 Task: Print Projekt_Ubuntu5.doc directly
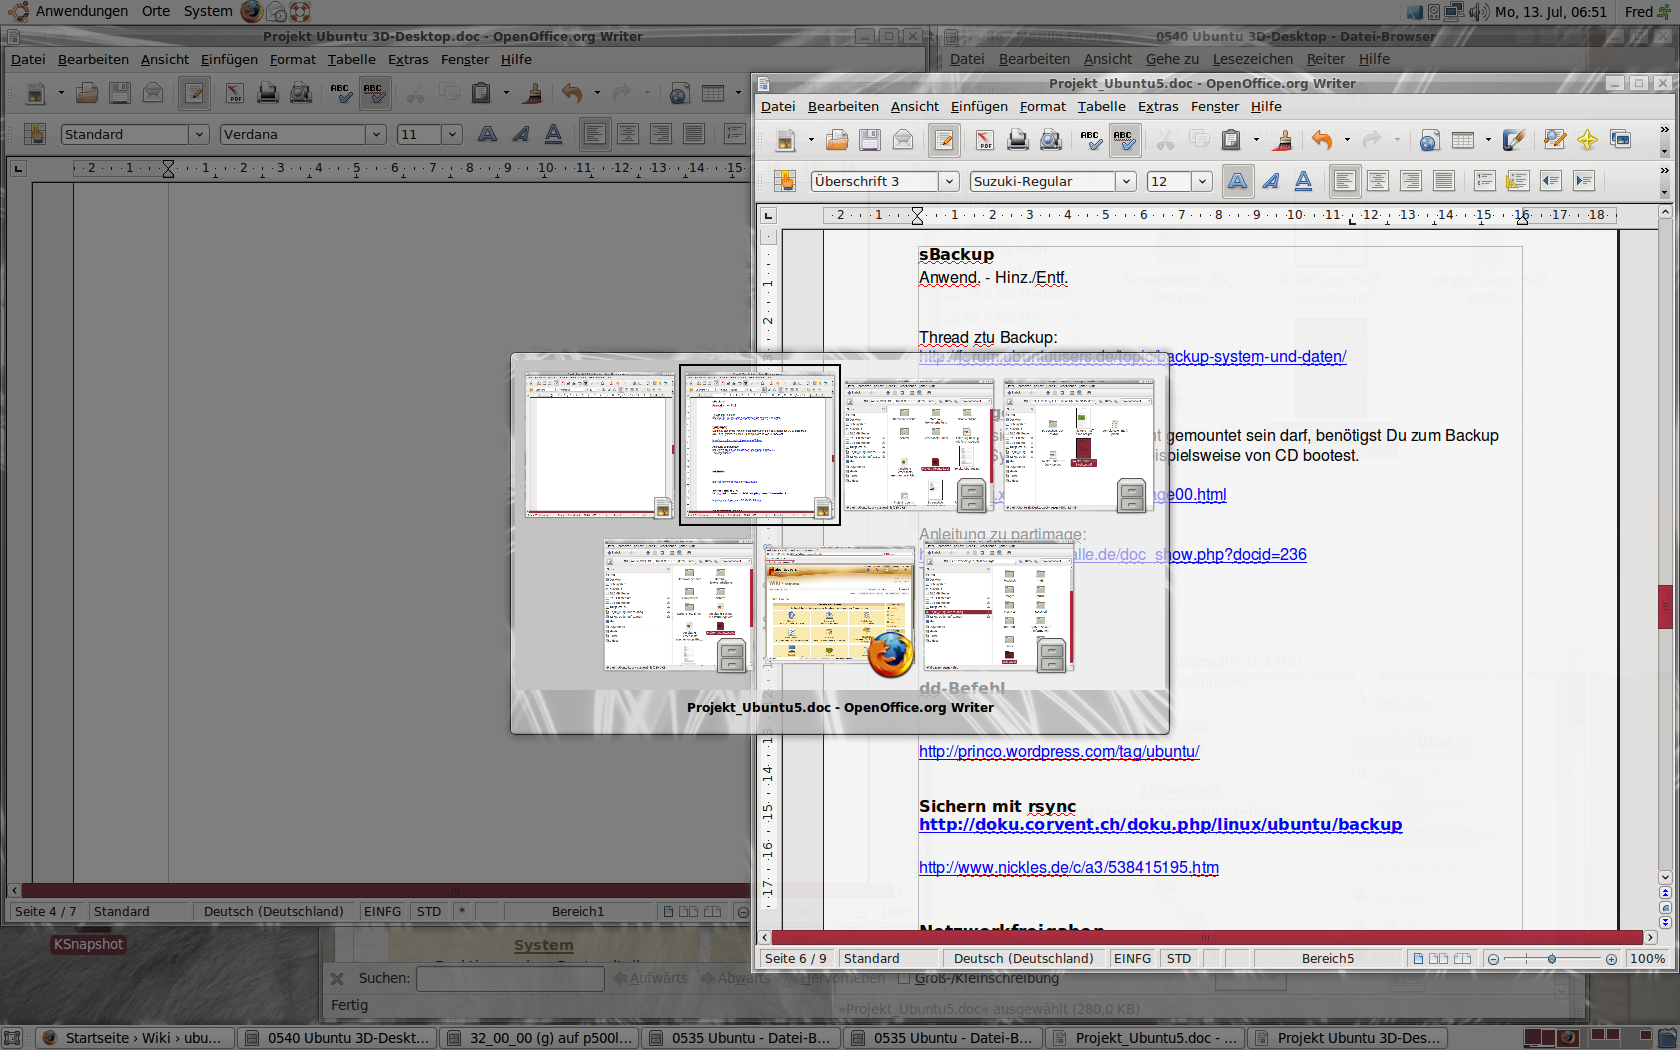[x=1018, y=140]
